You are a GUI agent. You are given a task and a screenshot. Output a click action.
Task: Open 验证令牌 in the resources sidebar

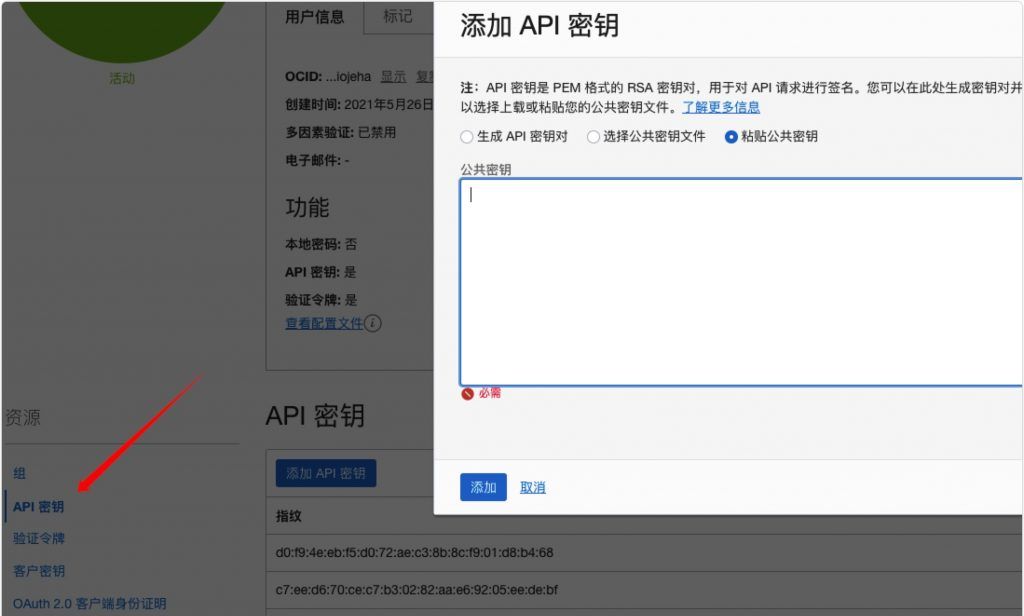click(39, 538)
